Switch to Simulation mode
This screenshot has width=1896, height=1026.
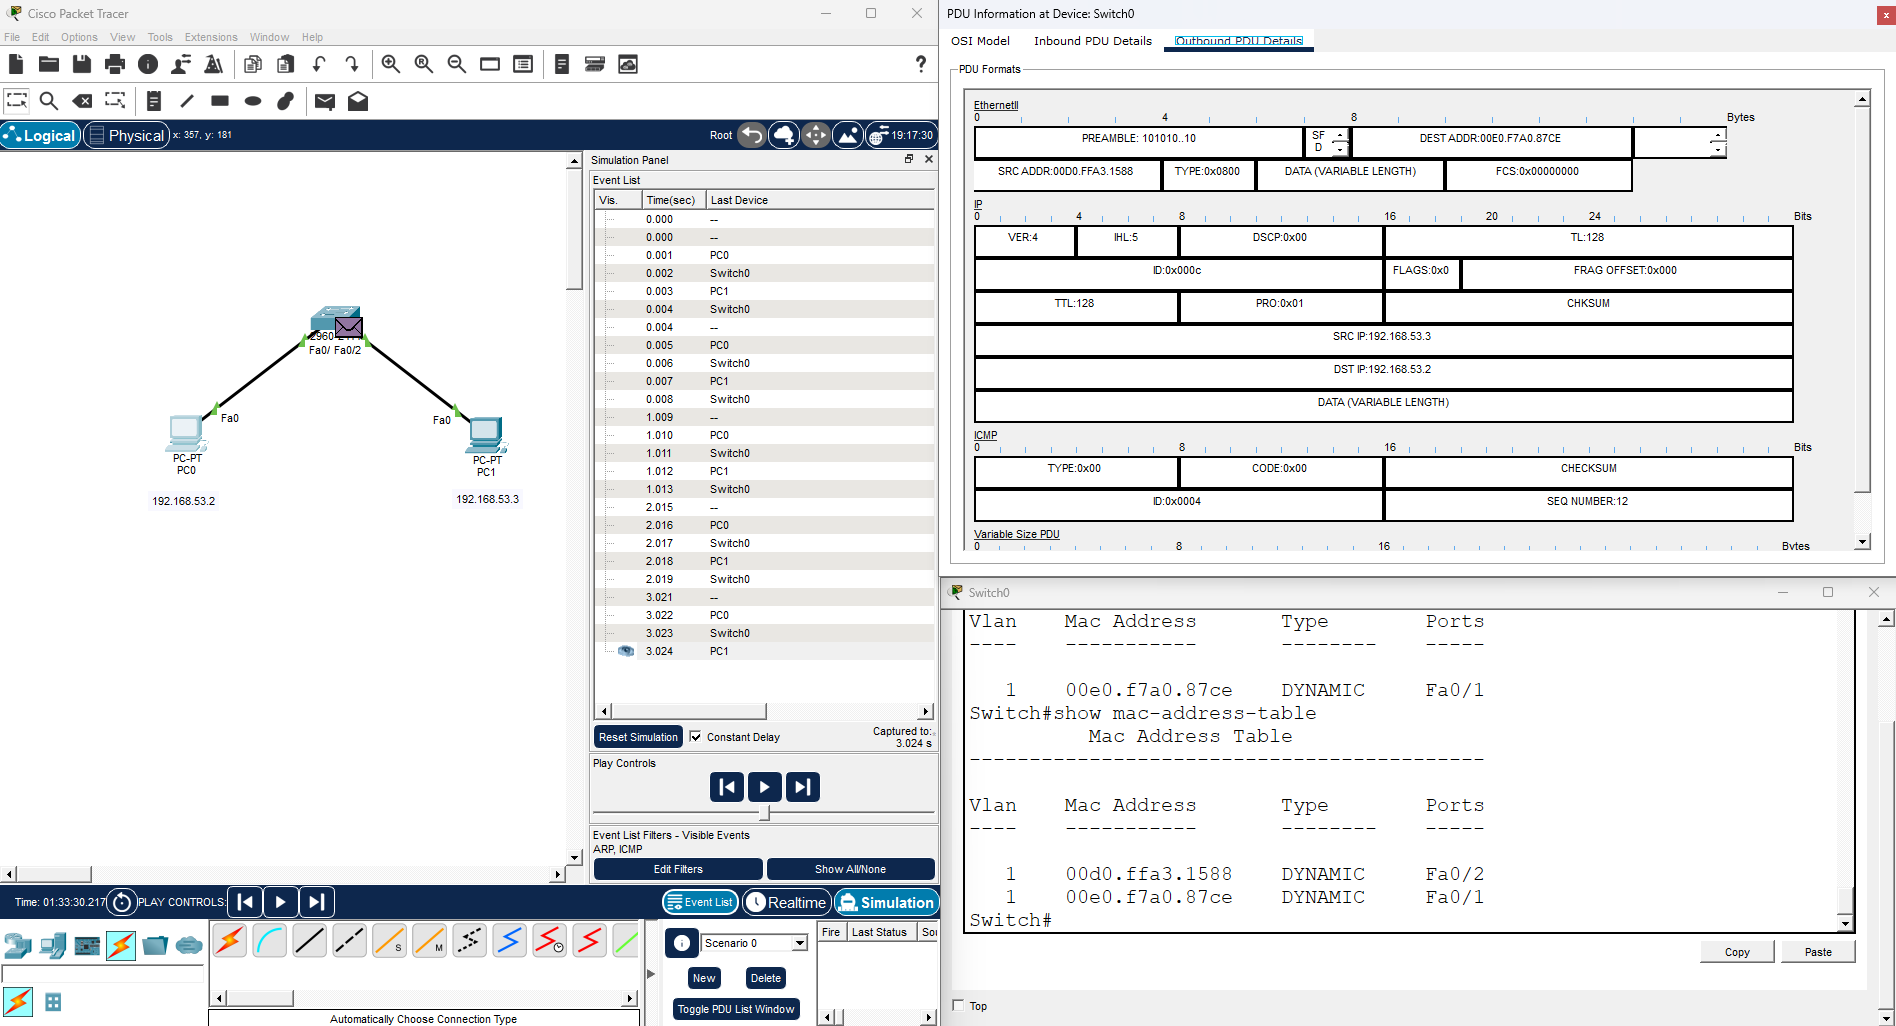[887, 902]
